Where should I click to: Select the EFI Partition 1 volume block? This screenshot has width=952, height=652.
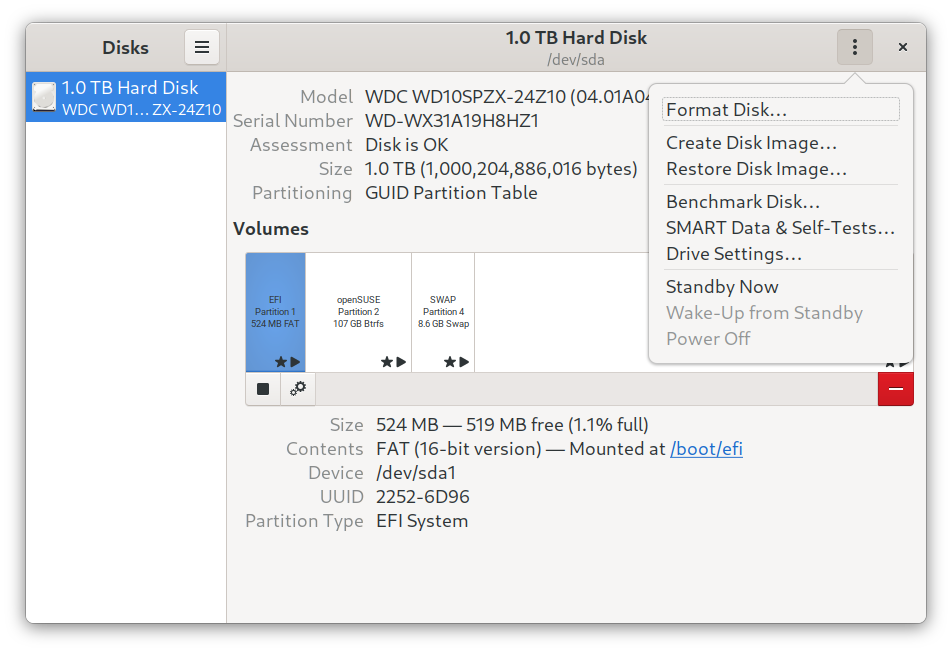coord(275,311)
